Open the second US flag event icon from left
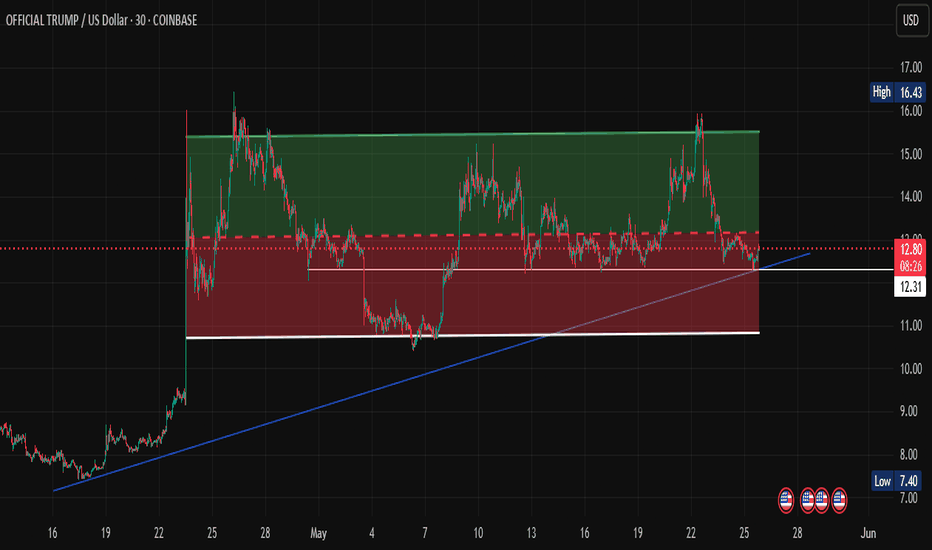Viewport: 932px width, 550px height. (807, 500)
